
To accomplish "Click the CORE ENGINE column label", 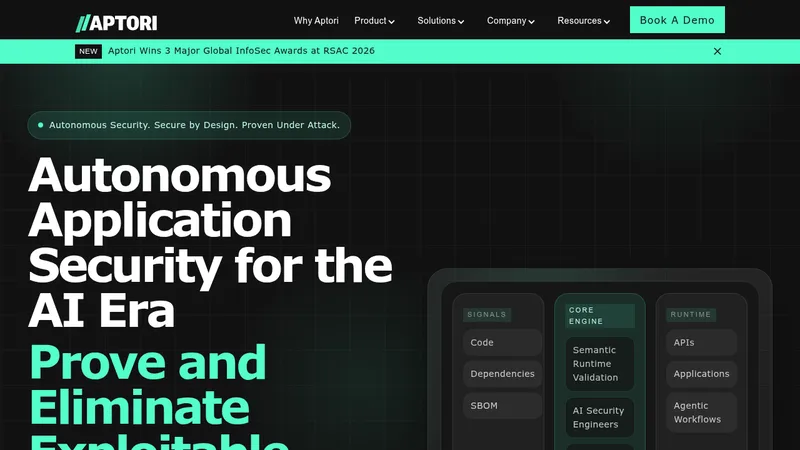I will (600, 316).
